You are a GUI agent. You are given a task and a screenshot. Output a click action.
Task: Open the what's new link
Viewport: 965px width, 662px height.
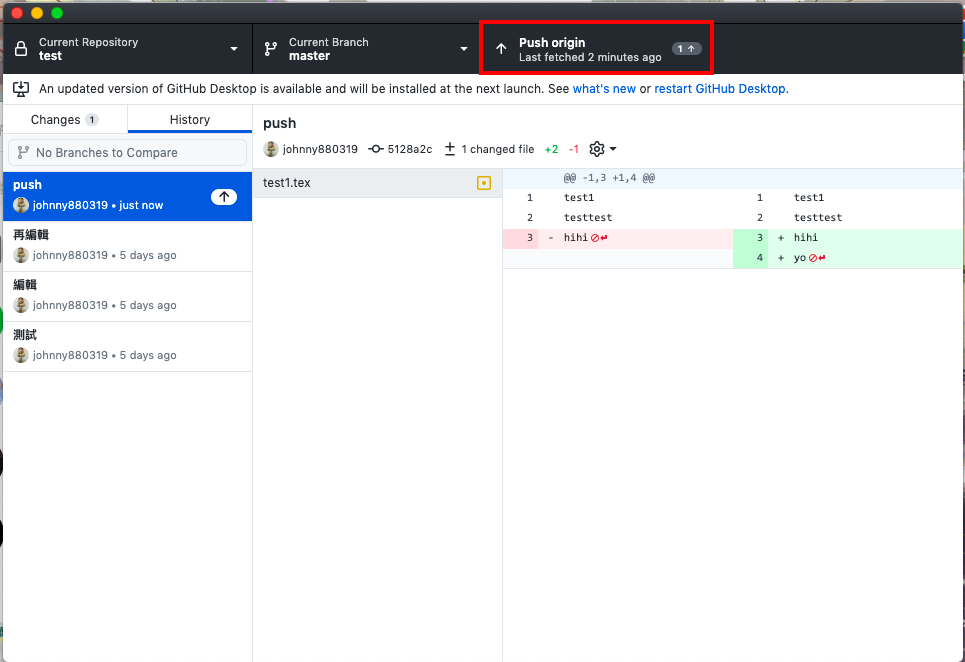(x=604, y=89)
